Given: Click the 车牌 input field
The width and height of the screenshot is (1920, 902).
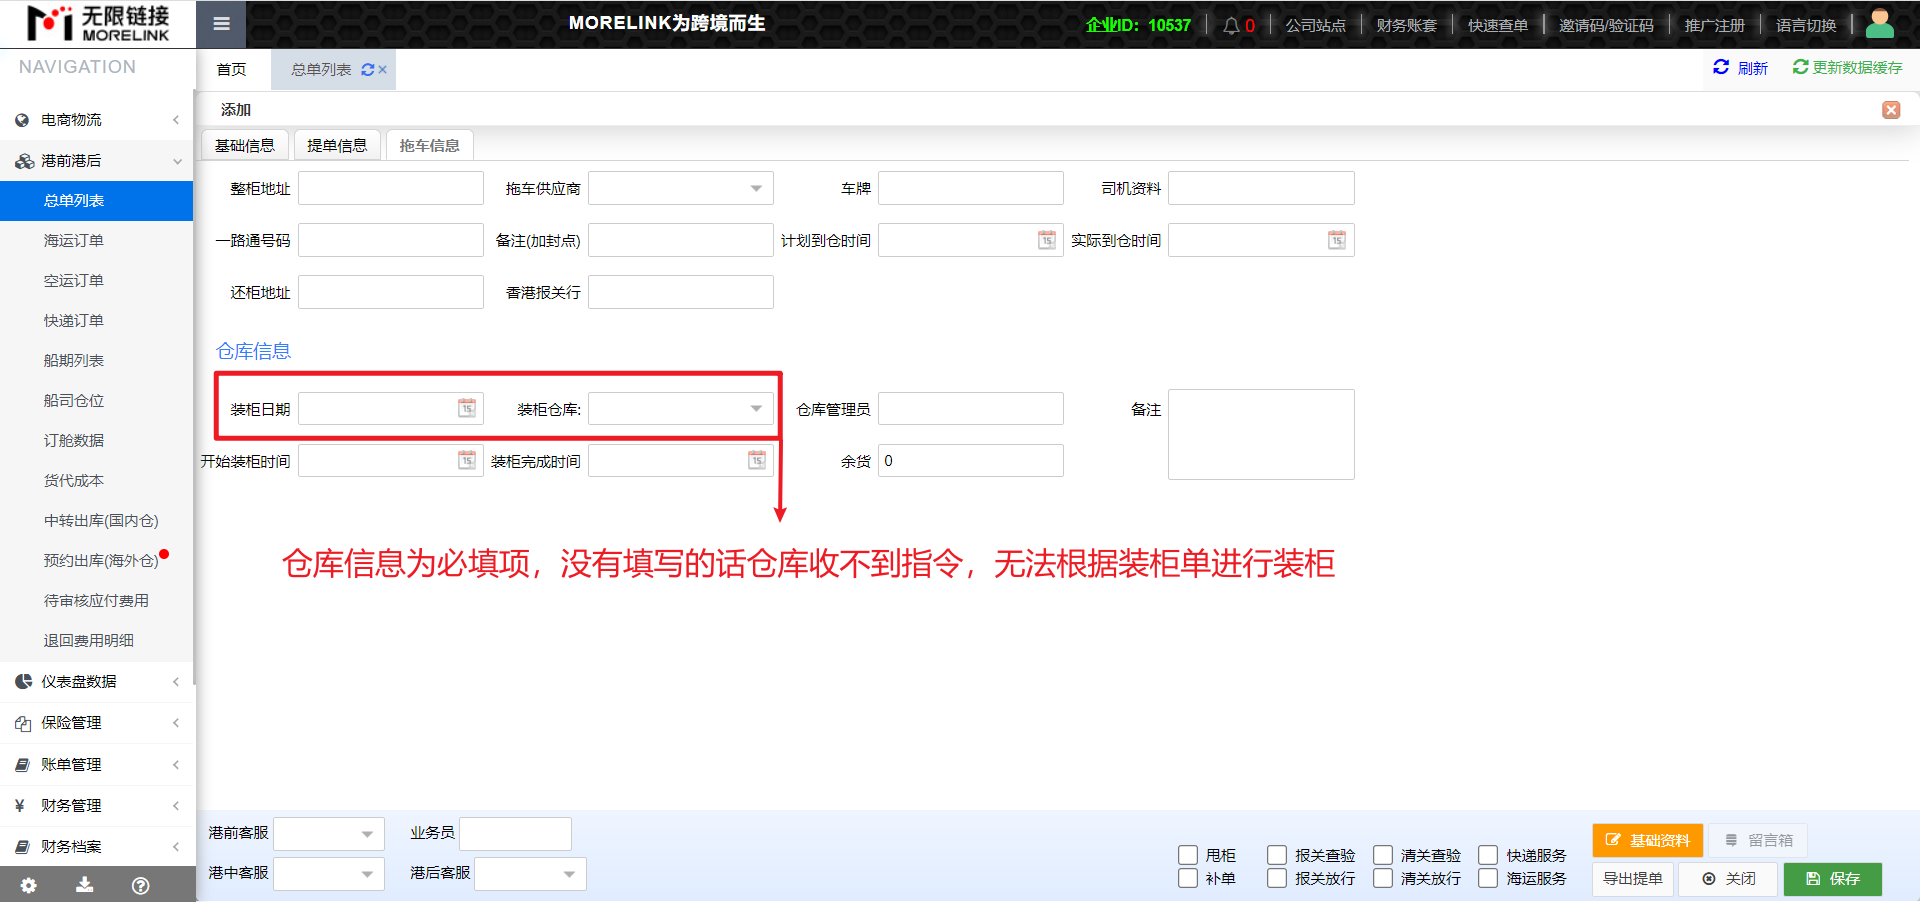Looking at the screenshot, I should [x=971, y=188].
